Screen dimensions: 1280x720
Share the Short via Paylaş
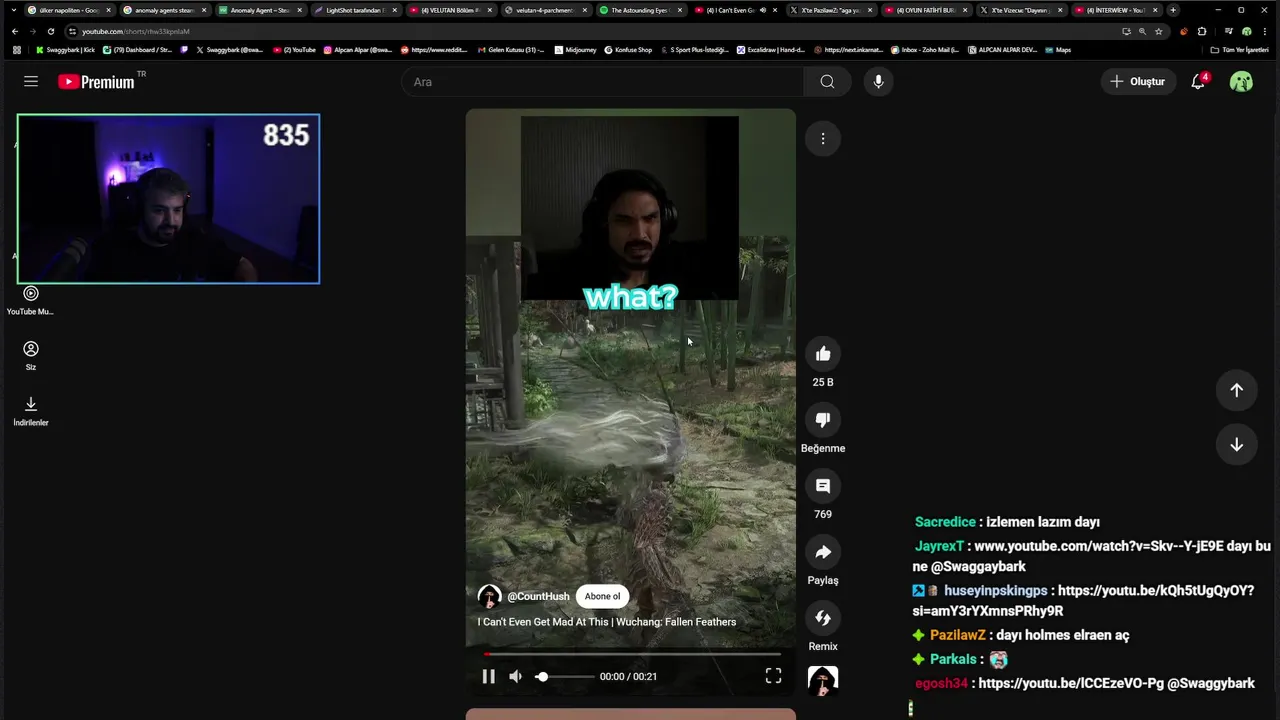823,552
